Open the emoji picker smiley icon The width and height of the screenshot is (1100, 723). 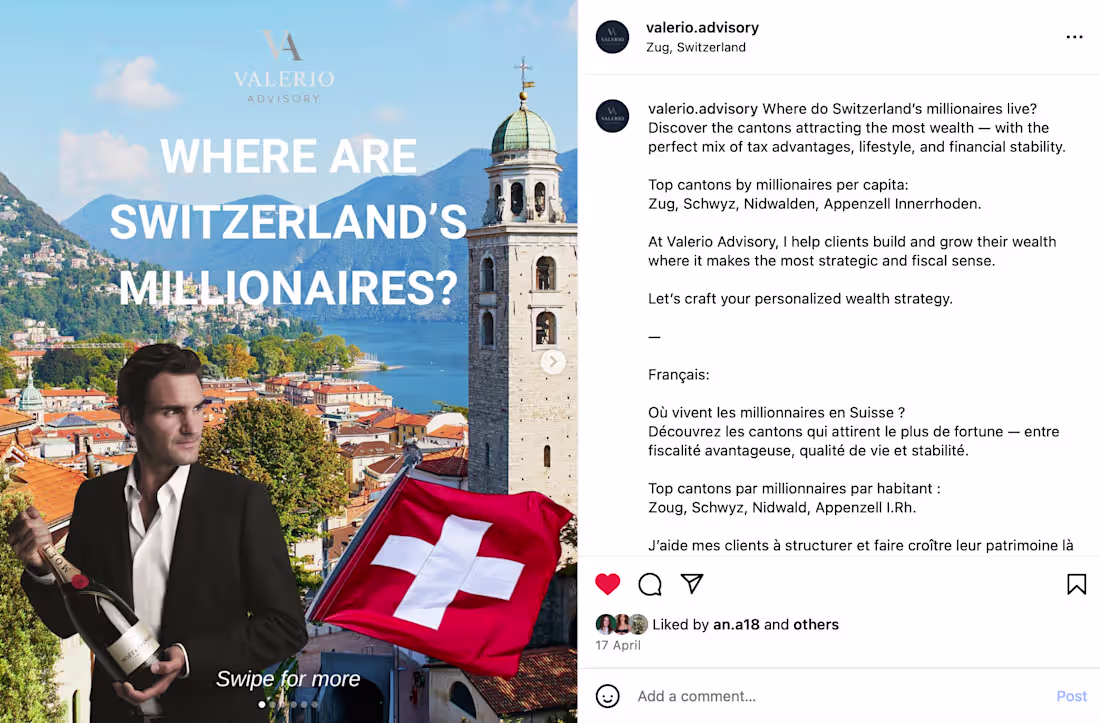tap(608, 696)
